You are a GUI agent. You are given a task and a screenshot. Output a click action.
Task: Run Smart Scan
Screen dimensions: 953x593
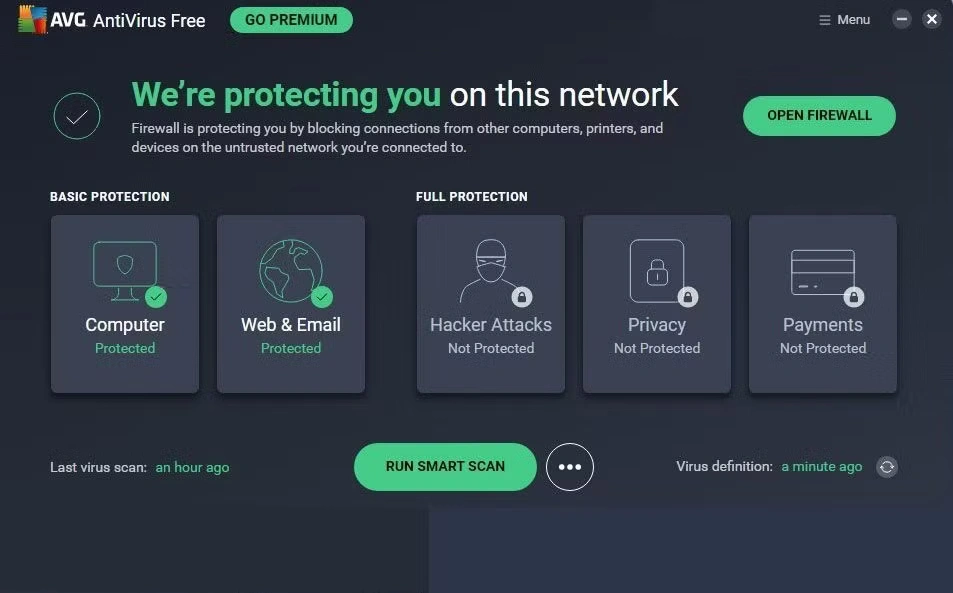445,467
